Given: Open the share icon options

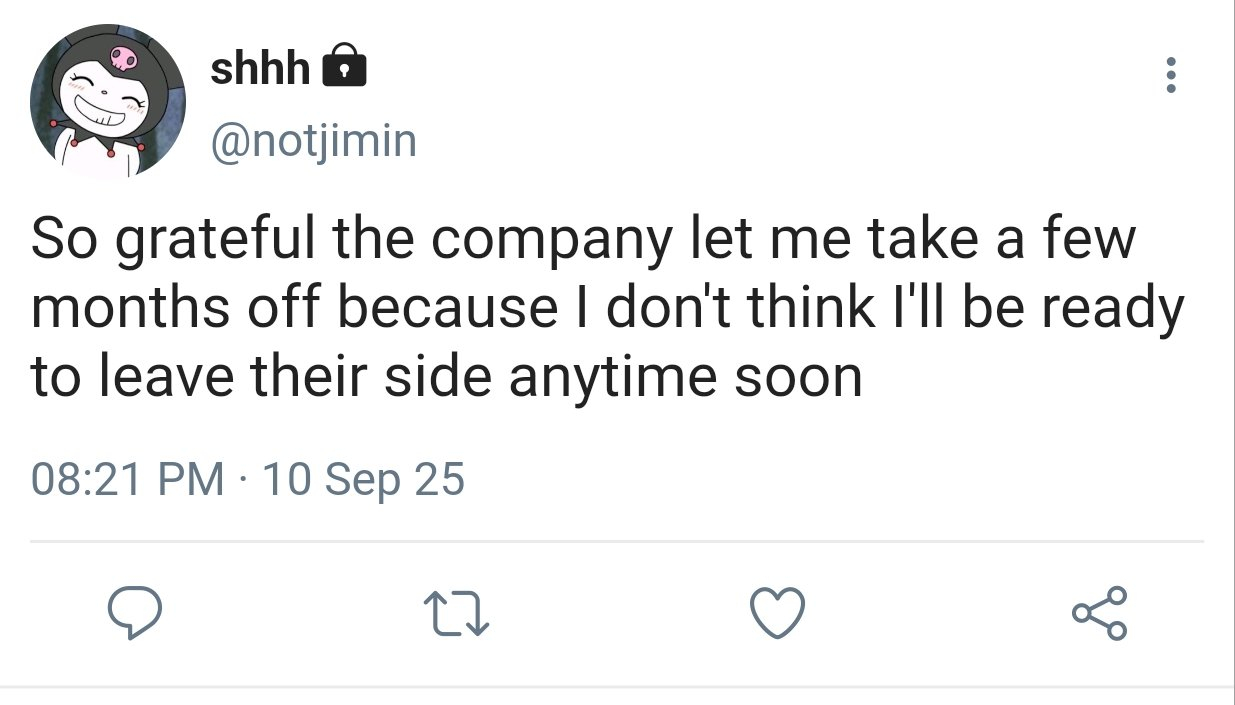Looking at the screenshot, I should (1099, 612).
